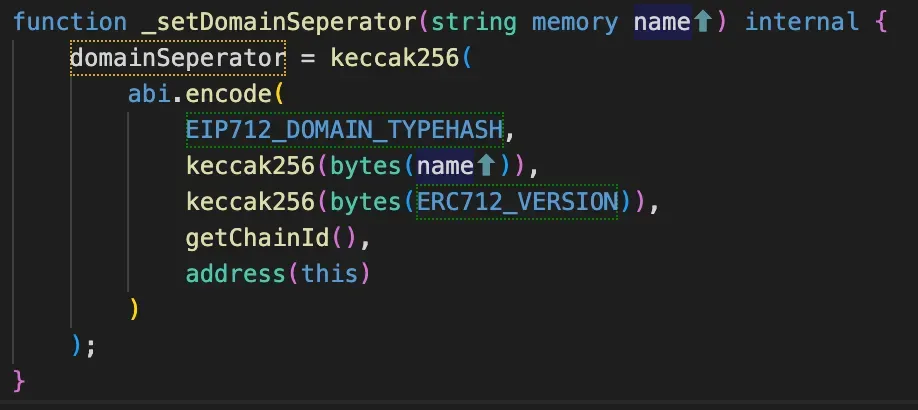The image size is (918, 410).
Task: Click 'name' inside bytes(name)
Action: [x=445, y=166]
